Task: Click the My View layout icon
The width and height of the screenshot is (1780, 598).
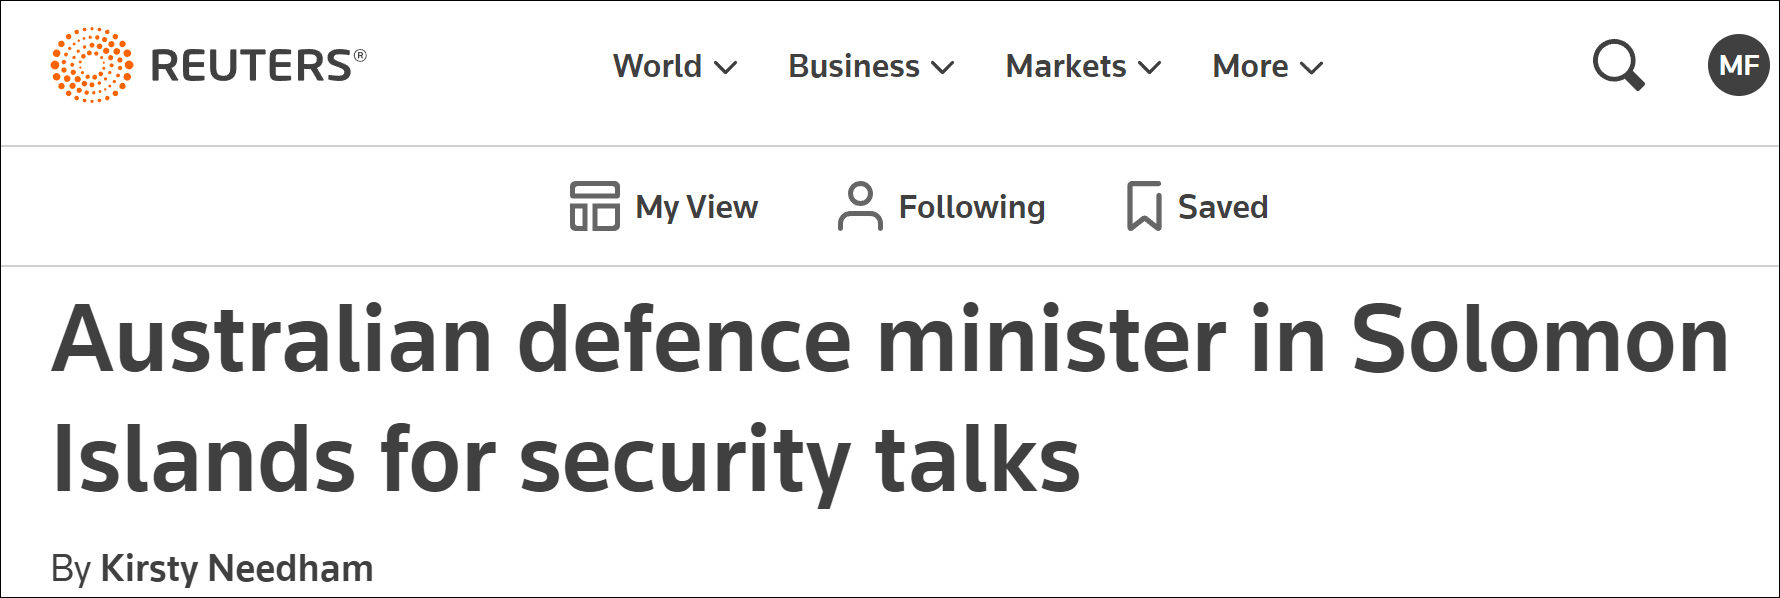Action: tap(594, 206)
